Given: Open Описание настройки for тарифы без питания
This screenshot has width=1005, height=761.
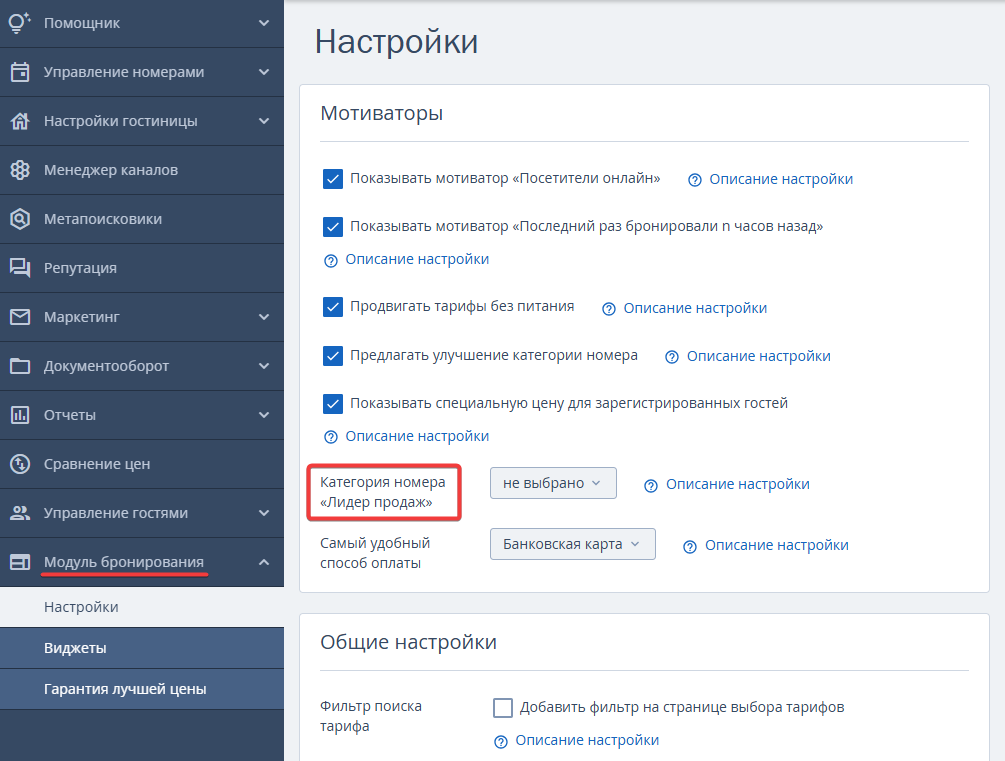Looking at the screenshot, I should click(695, 308).
